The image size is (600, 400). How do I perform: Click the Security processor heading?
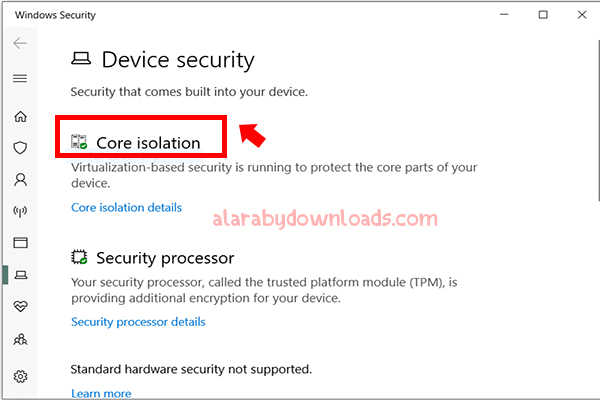pos(165,258)
